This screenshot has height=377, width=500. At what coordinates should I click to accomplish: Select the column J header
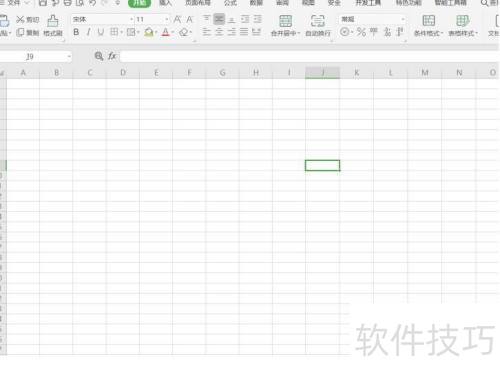(323, 72)
